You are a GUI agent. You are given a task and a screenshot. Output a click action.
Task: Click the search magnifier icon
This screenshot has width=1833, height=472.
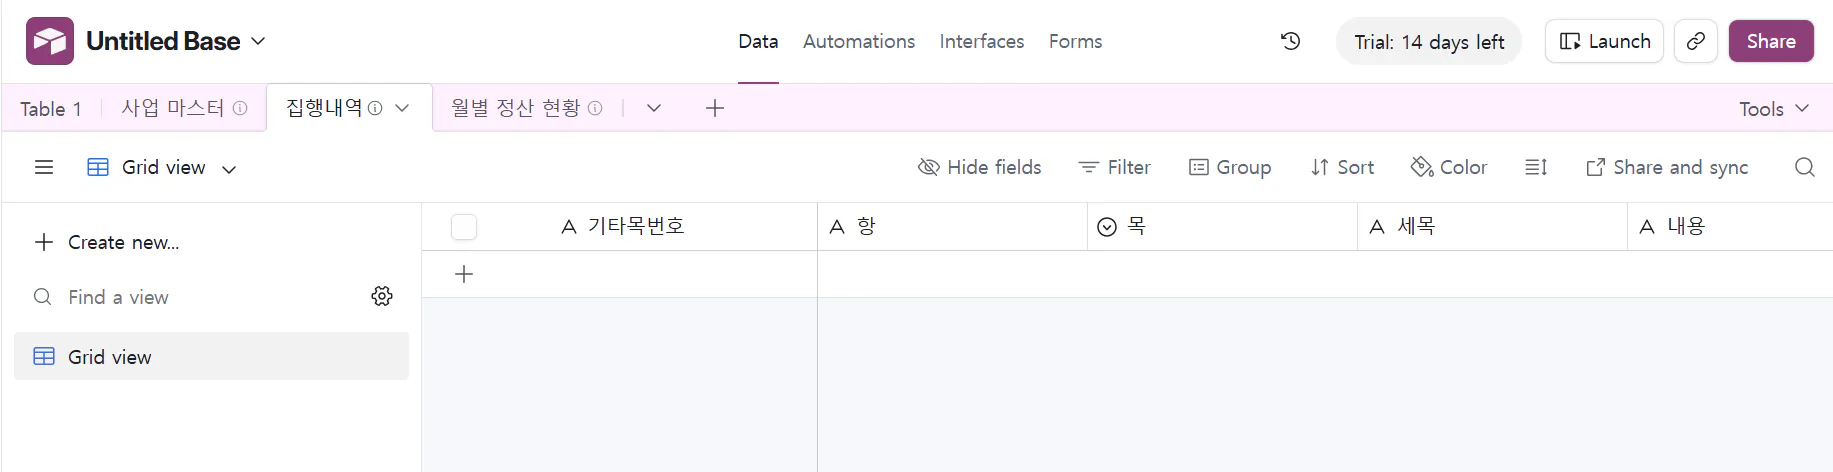(x=1804, y=167)
